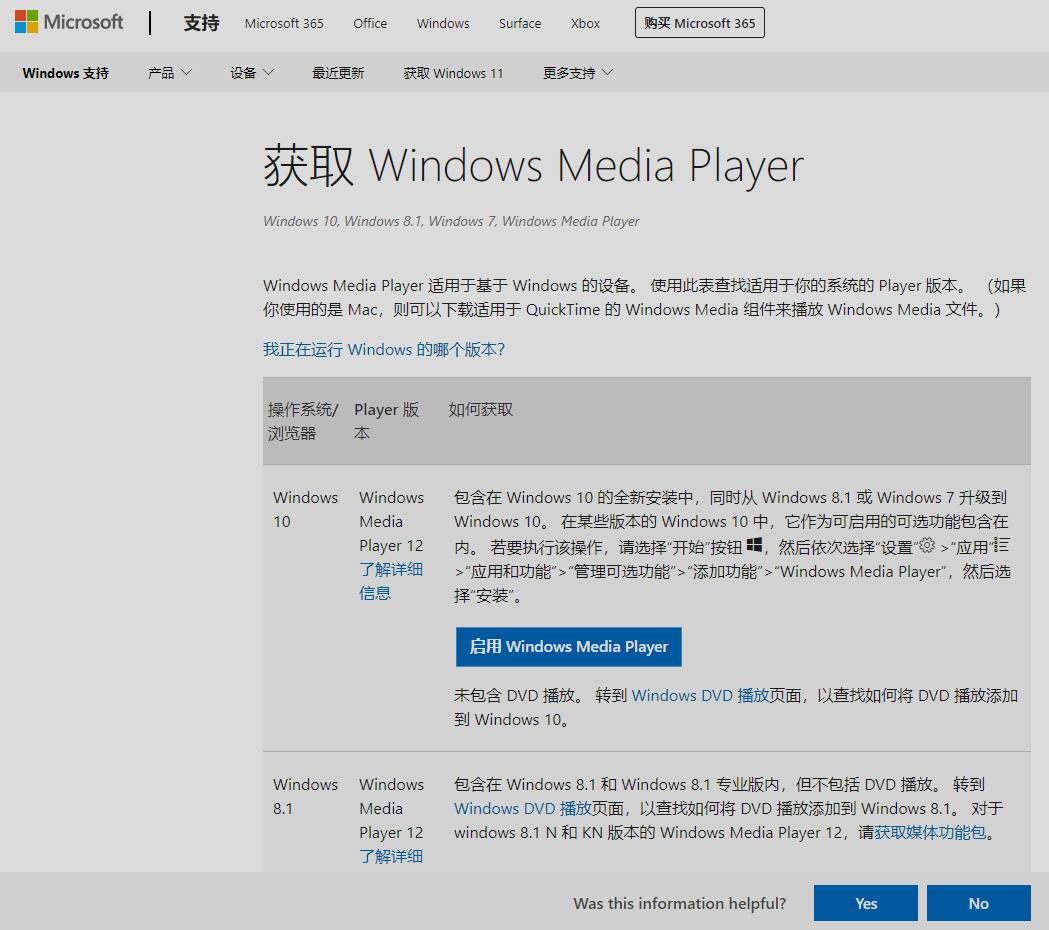Click the settings gear icon in instructions
Viewport: 1049px width, 930px height.
tap(927, 545)
